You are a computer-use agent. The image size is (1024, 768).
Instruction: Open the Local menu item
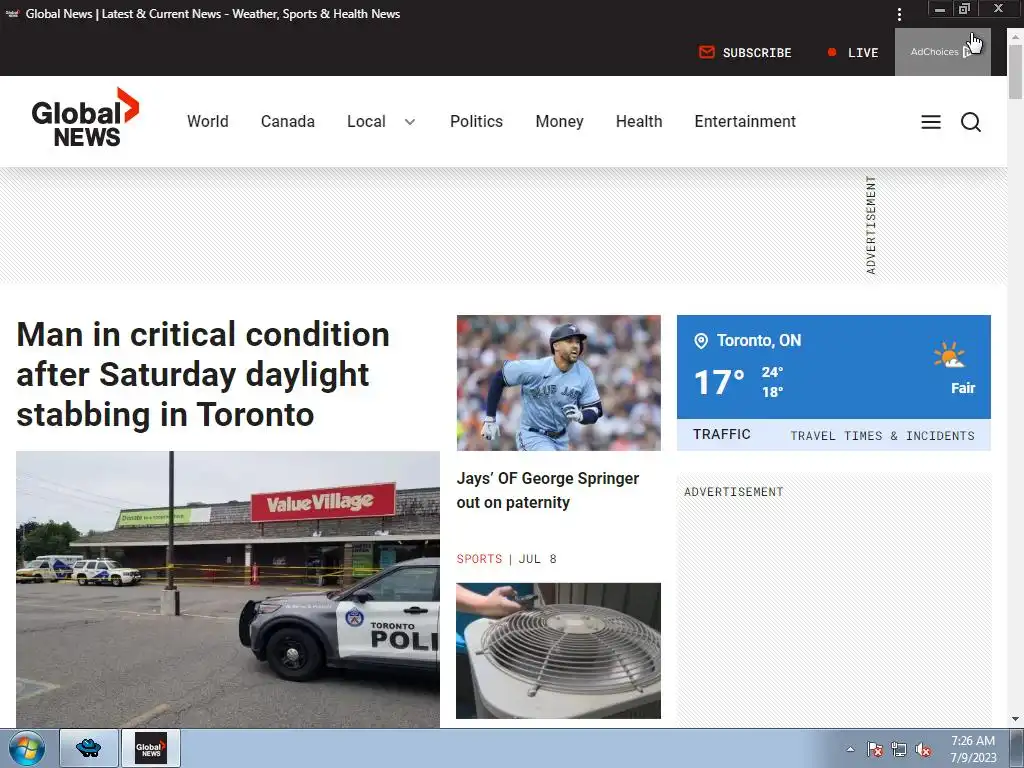(x=366, y=121)
